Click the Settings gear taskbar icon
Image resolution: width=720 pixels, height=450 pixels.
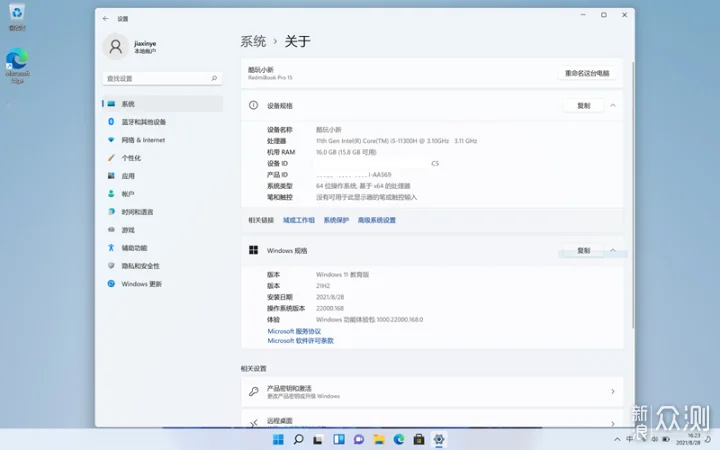(x=439, y=439)
